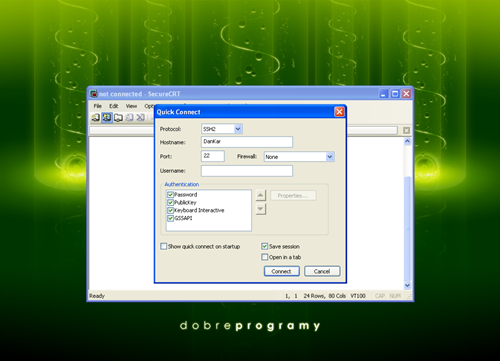Click the disabled Properties button
500x361 pixels.
pyautogui.click(x=293, y=196)
